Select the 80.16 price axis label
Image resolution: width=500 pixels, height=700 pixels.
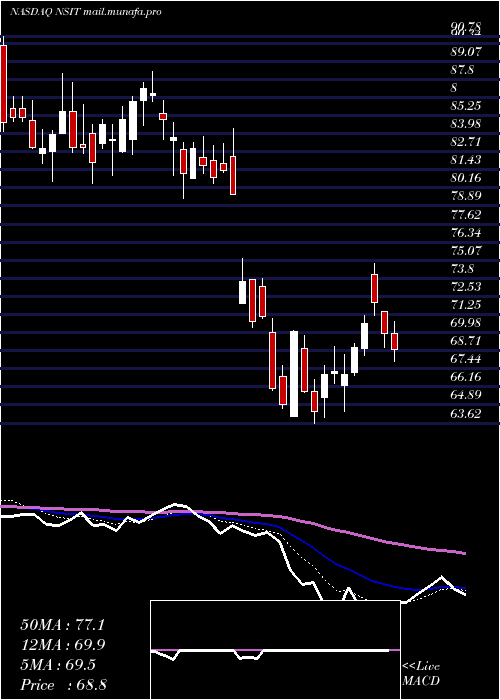(x=467, y=179)
